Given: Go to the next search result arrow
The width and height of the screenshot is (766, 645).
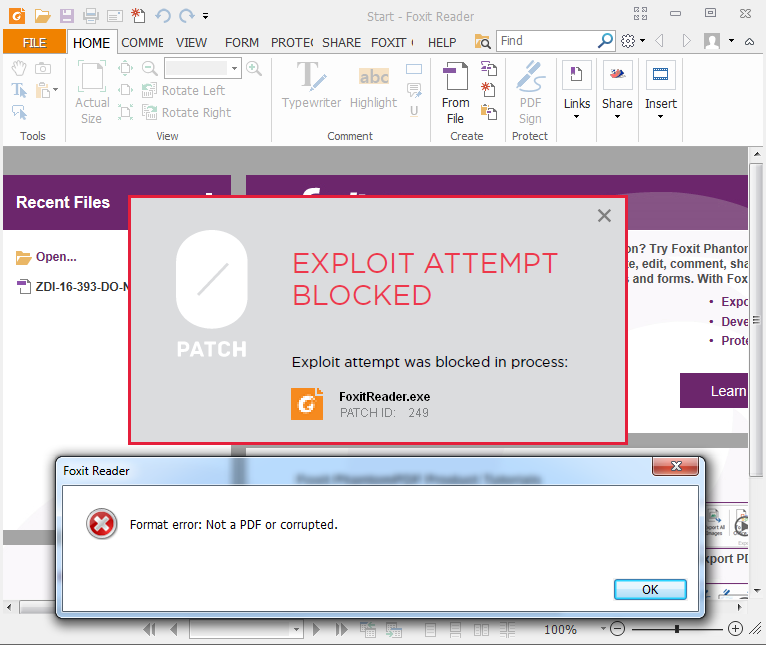Looking at the screenshot, I should (x=686, y=41).
